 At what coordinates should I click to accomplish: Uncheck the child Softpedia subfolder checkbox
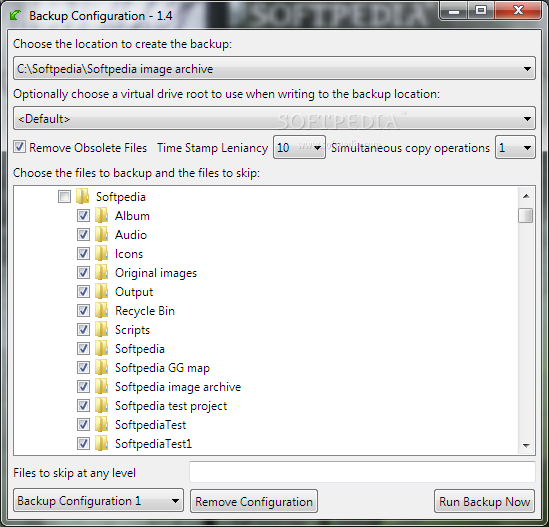pos(83,348)
